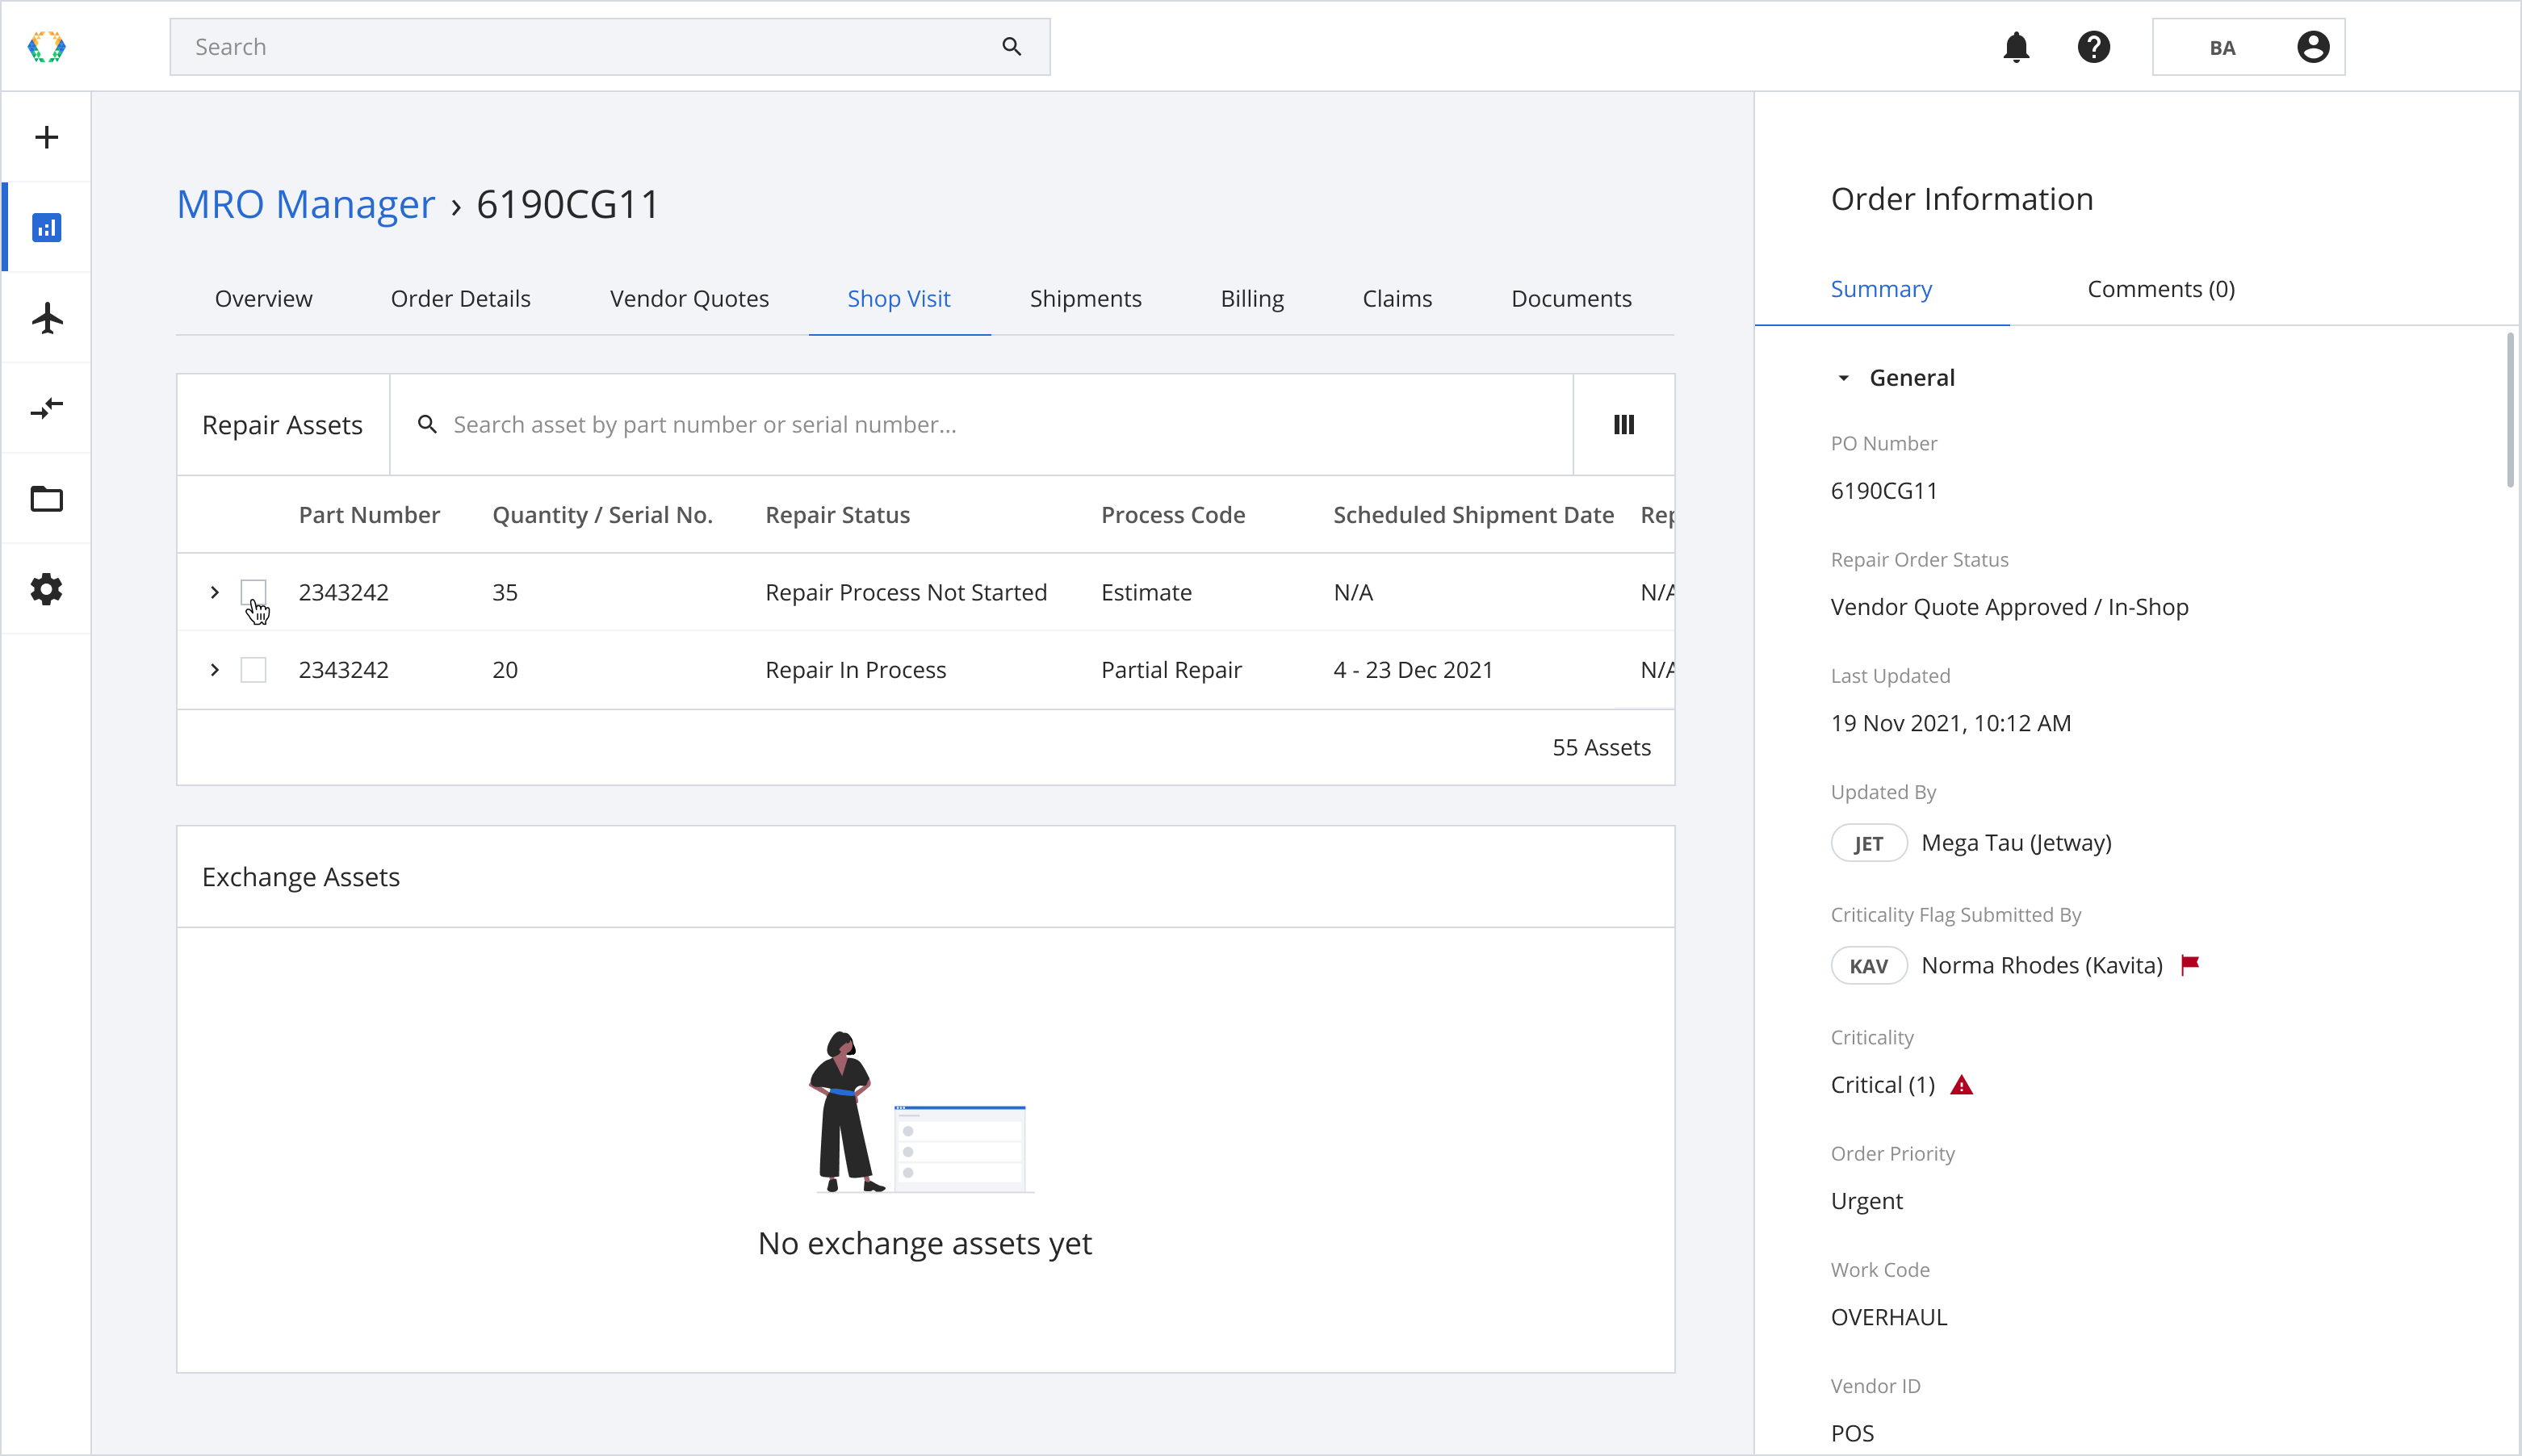
Task: Click the Repair Assets heading
Action: click(x=282, y=425)
